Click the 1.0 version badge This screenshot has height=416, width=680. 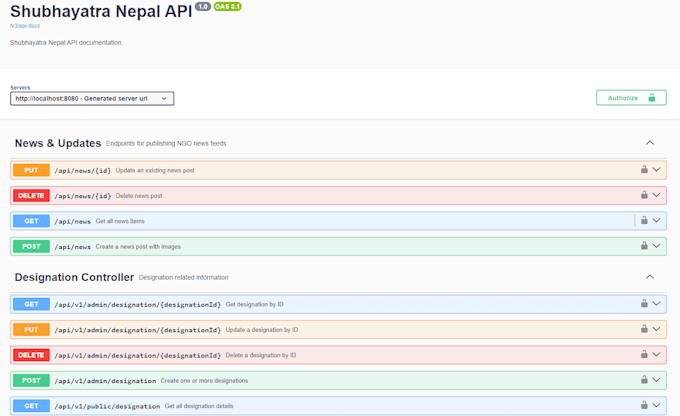point(203,7)
